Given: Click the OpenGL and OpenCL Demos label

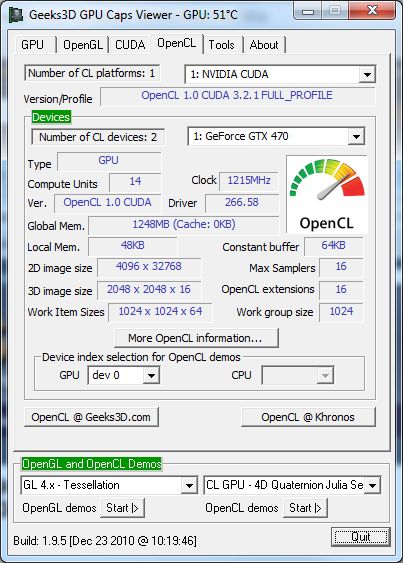Looking at the screenshot, I should (x=92, y=464).
